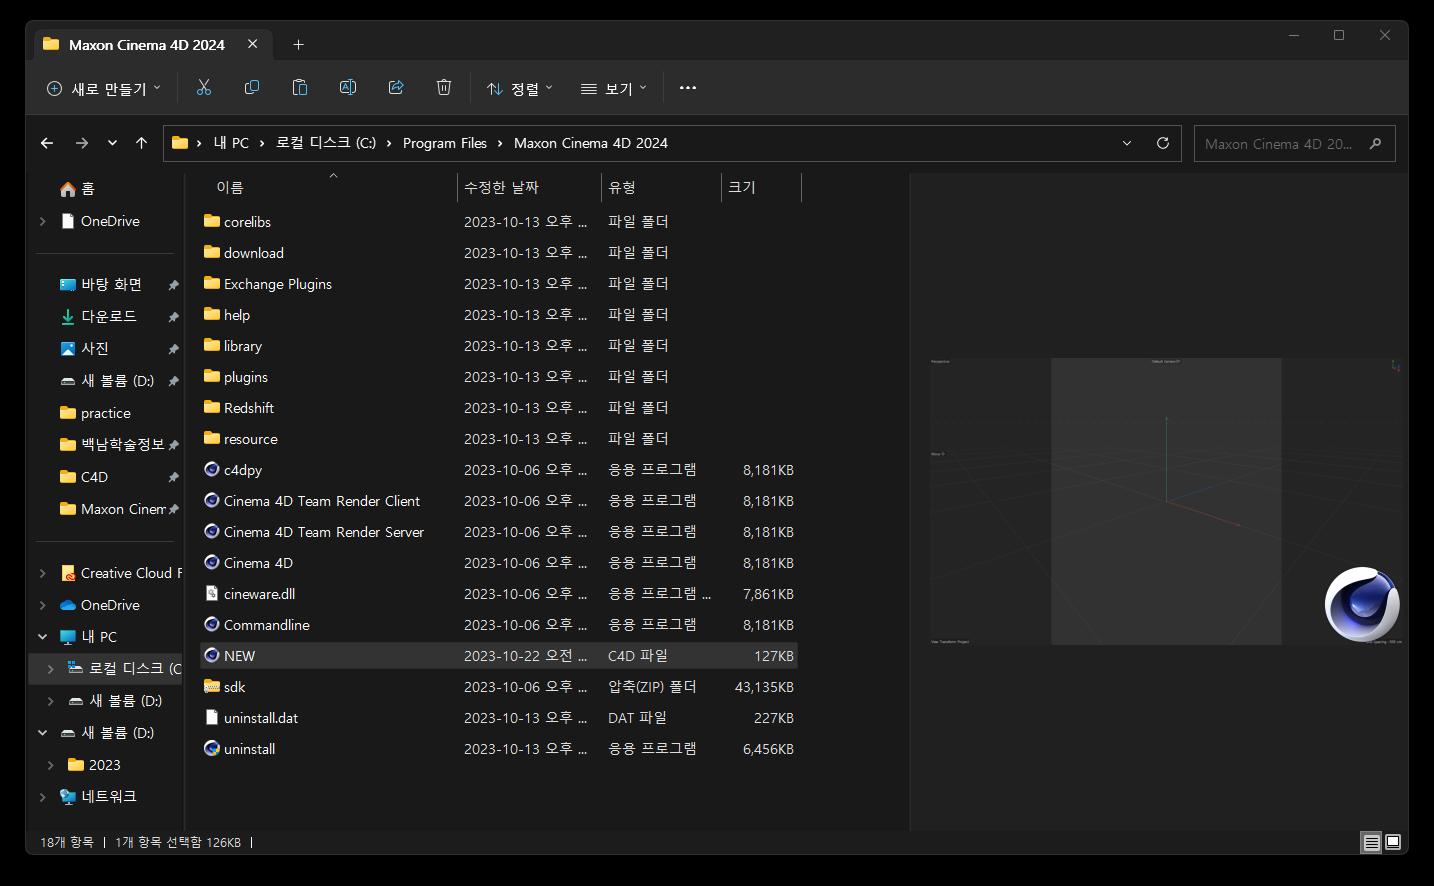Expand Creative Cloud Files node

[43, 573]
